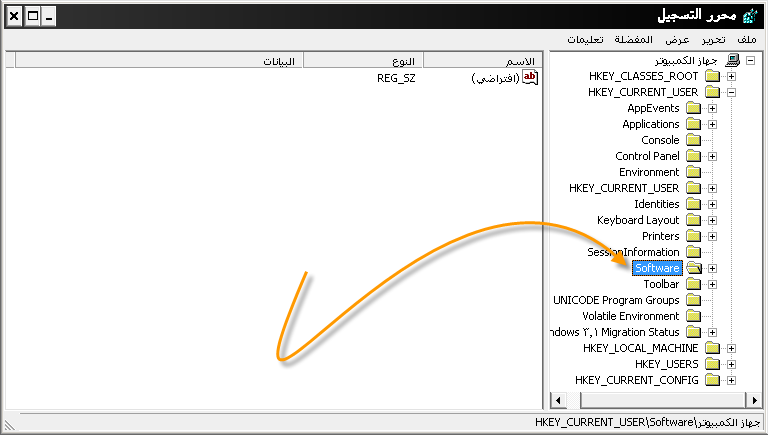Expand the Control Panel key
The image size is (768, 435).
click(713, 156)
